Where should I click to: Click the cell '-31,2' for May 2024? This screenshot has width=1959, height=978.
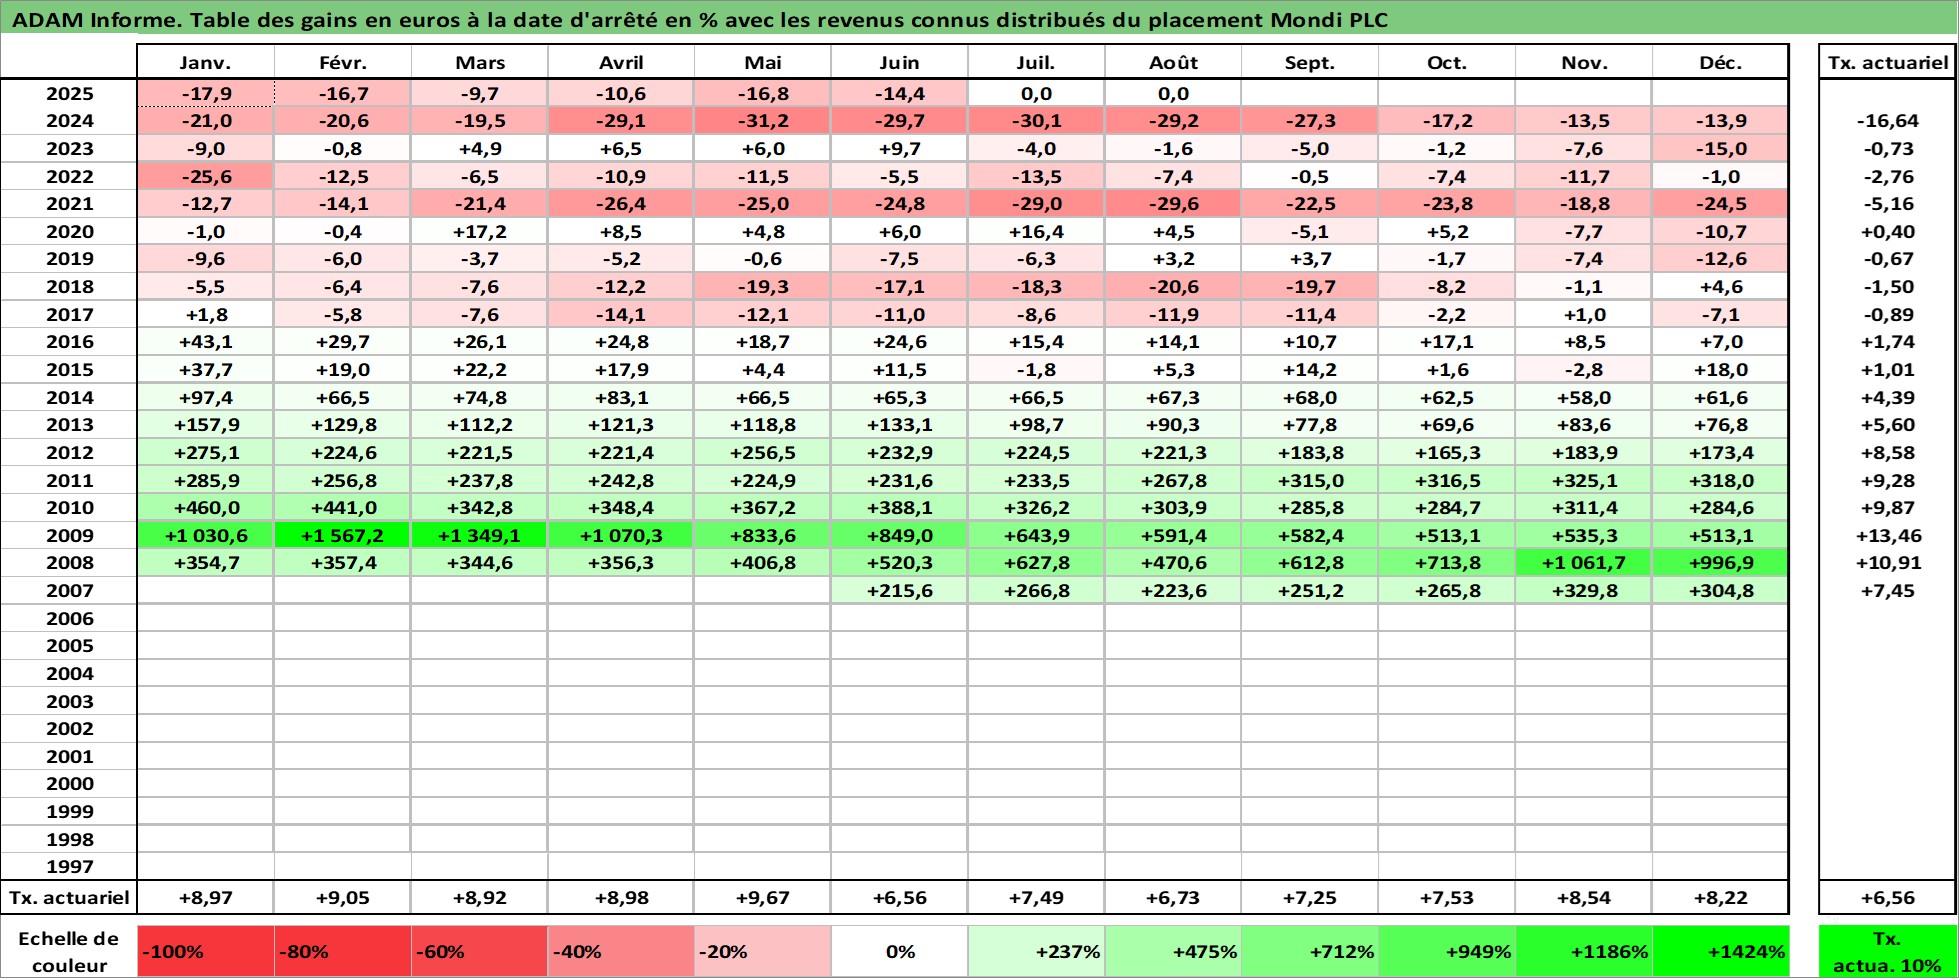[x=762, y=121]
